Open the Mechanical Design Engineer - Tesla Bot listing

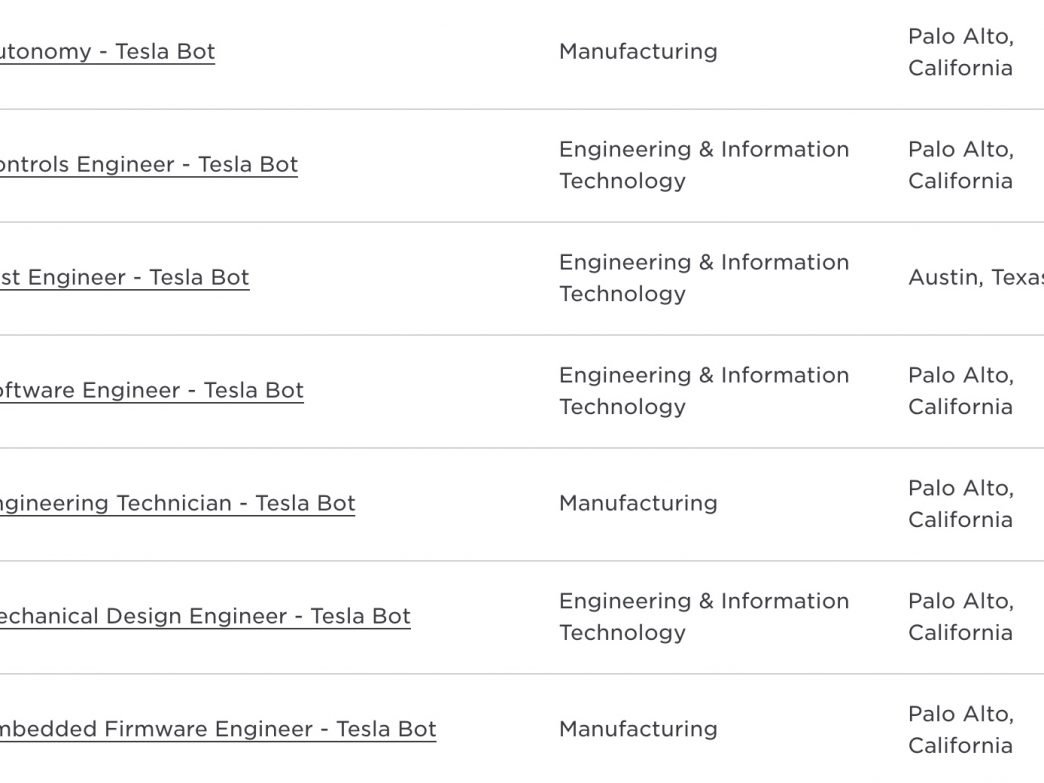(x=205, y=617)
